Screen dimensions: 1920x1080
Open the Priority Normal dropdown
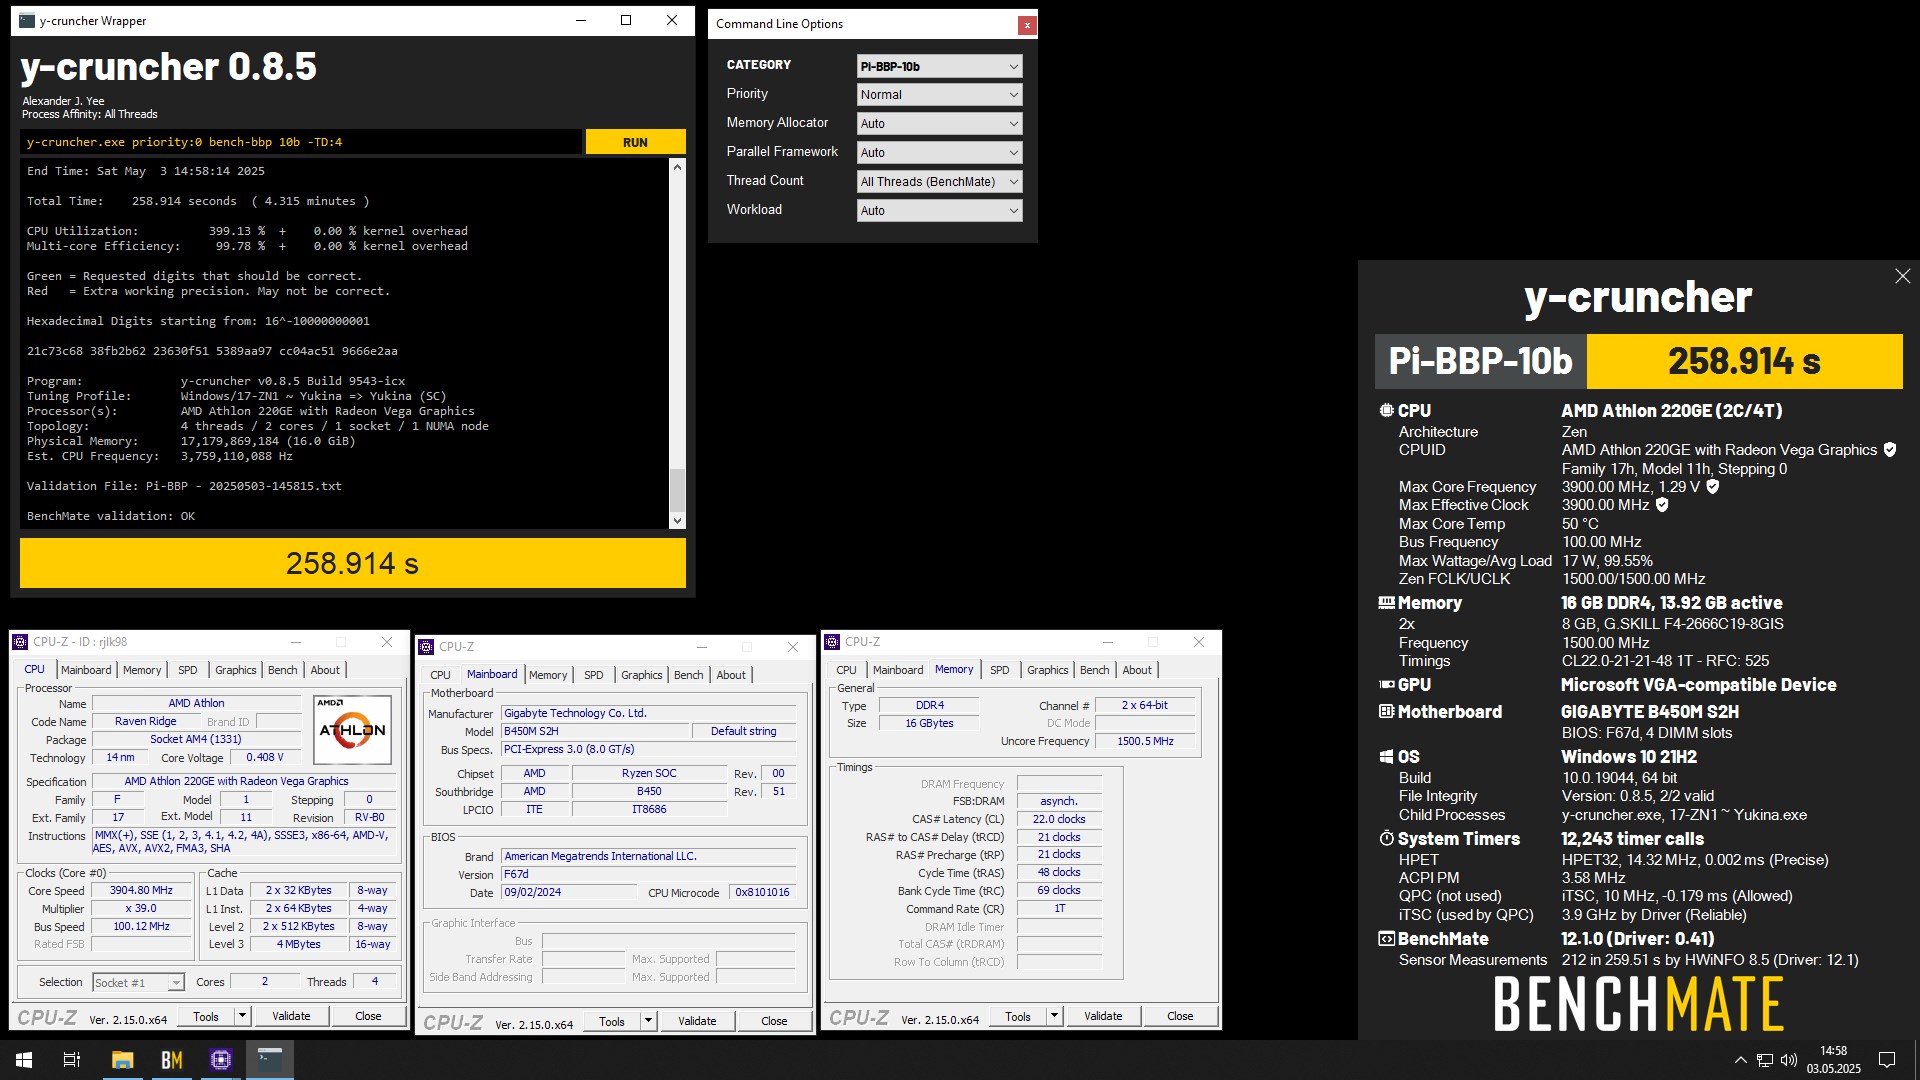939,95
